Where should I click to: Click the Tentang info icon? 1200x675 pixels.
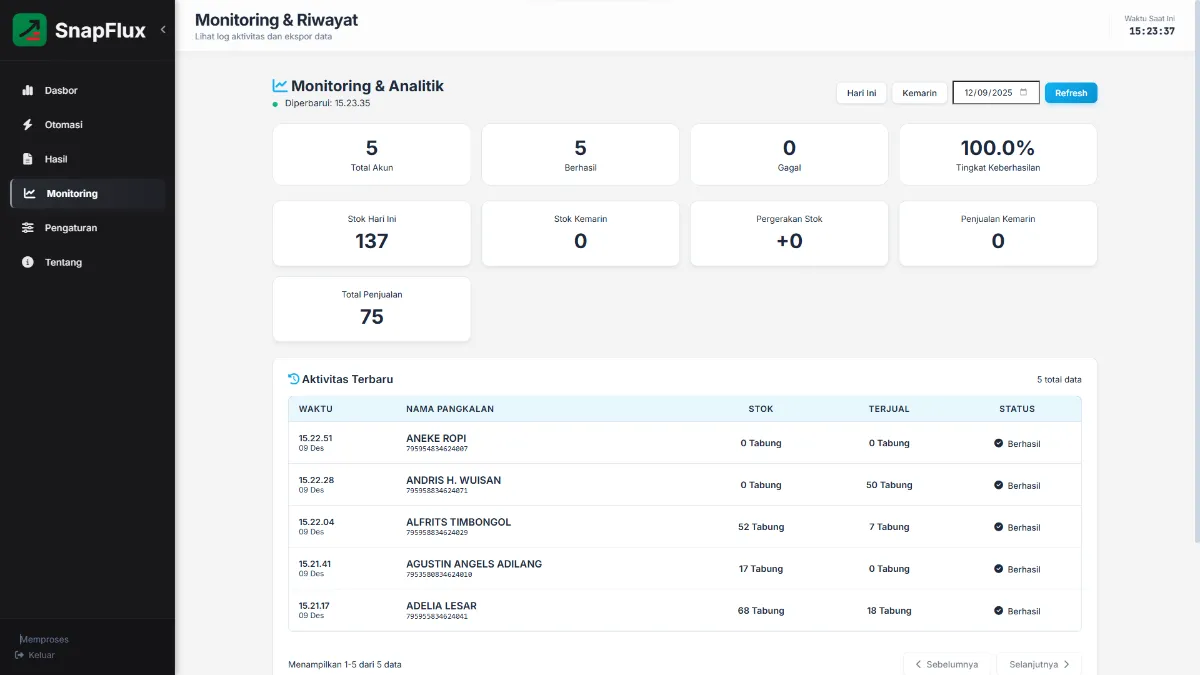[x=28, y=262]
